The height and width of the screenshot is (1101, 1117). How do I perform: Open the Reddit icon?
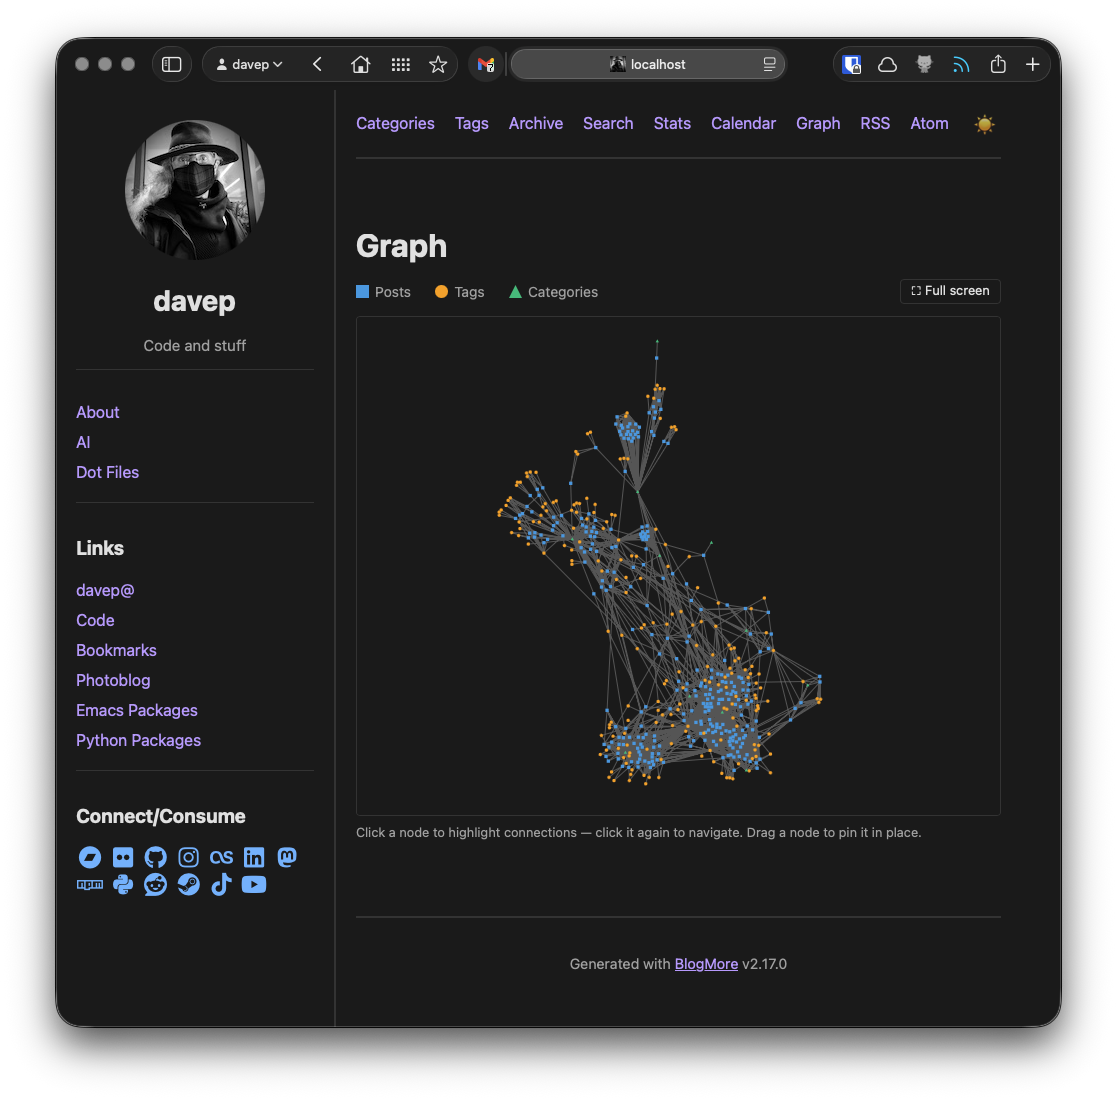click(x=155, y=885)
